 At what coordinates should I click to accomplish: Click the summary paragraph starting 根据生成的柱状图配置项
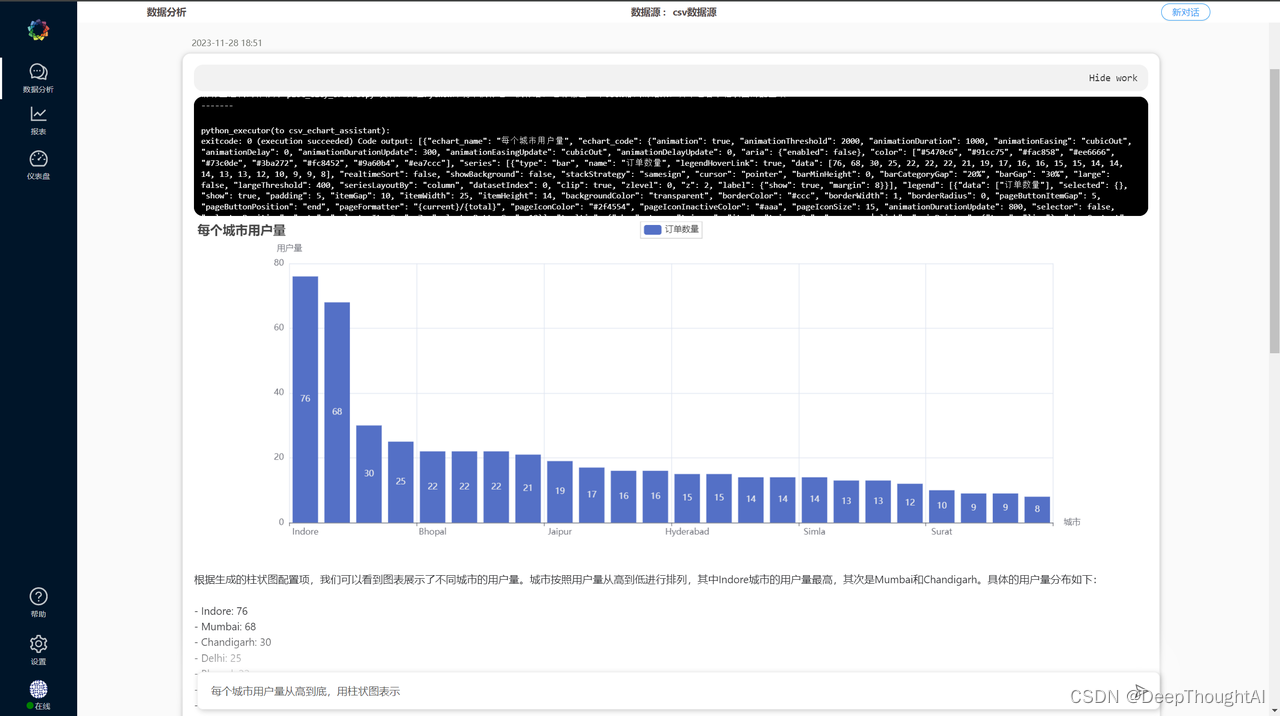click(x=645, y=580)
